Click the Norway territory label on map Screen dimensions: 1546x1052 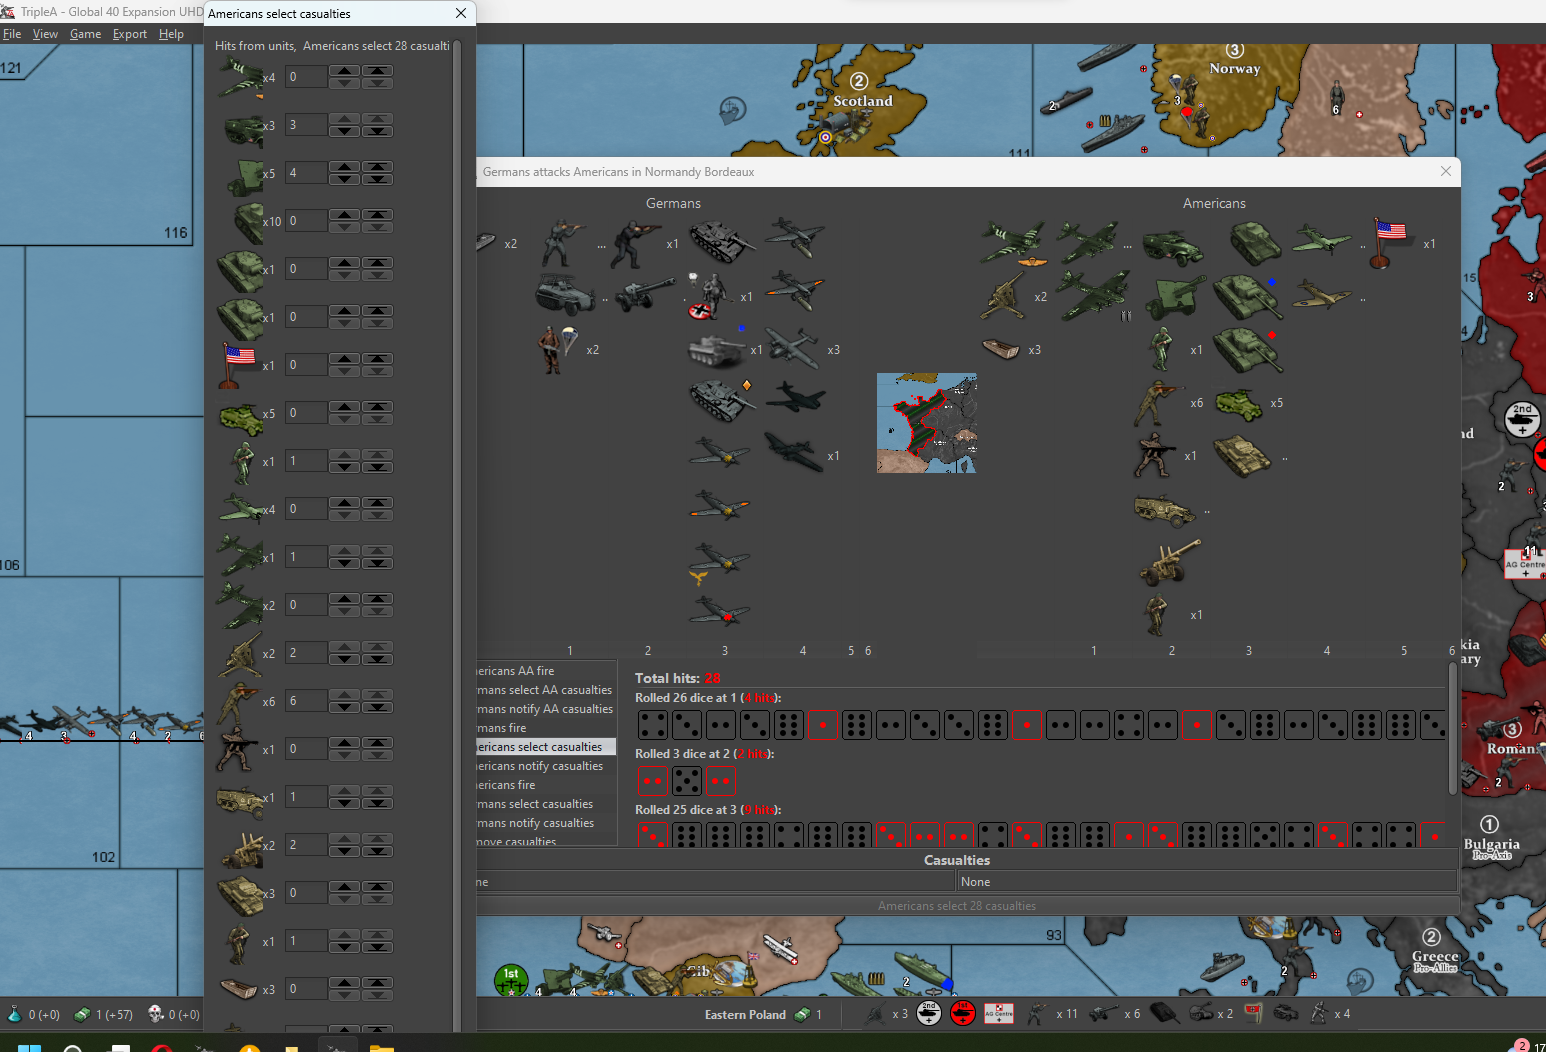[x=1235, y=68]
